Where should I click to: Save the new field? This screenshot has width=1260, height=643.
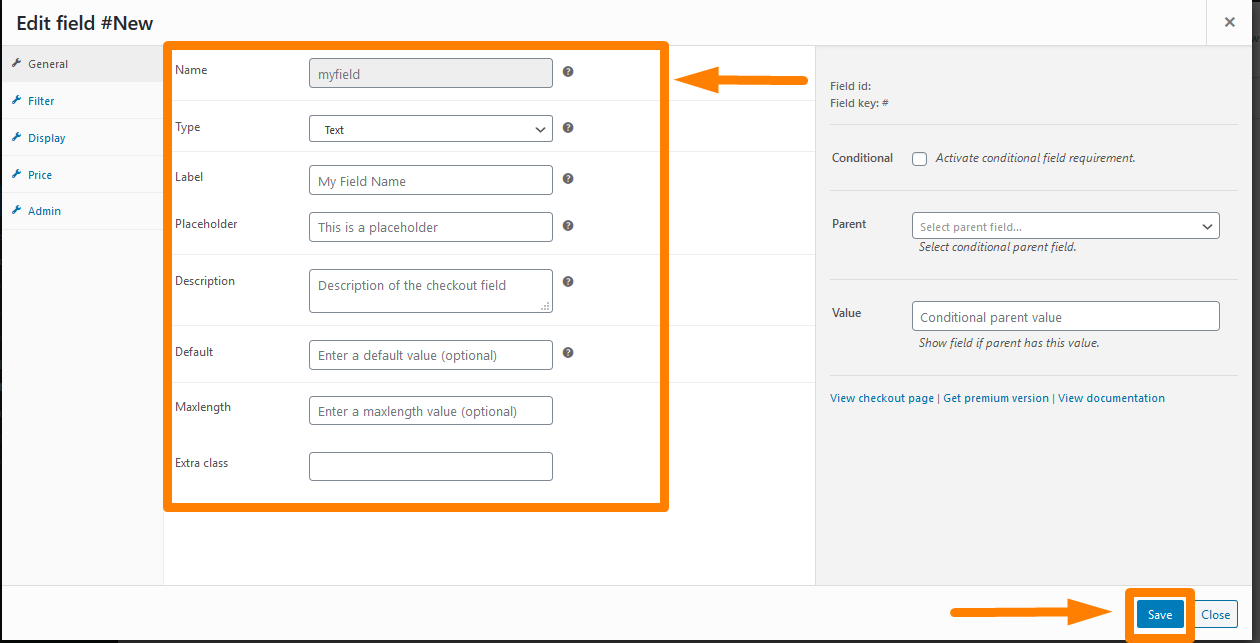coord(1160,615)
